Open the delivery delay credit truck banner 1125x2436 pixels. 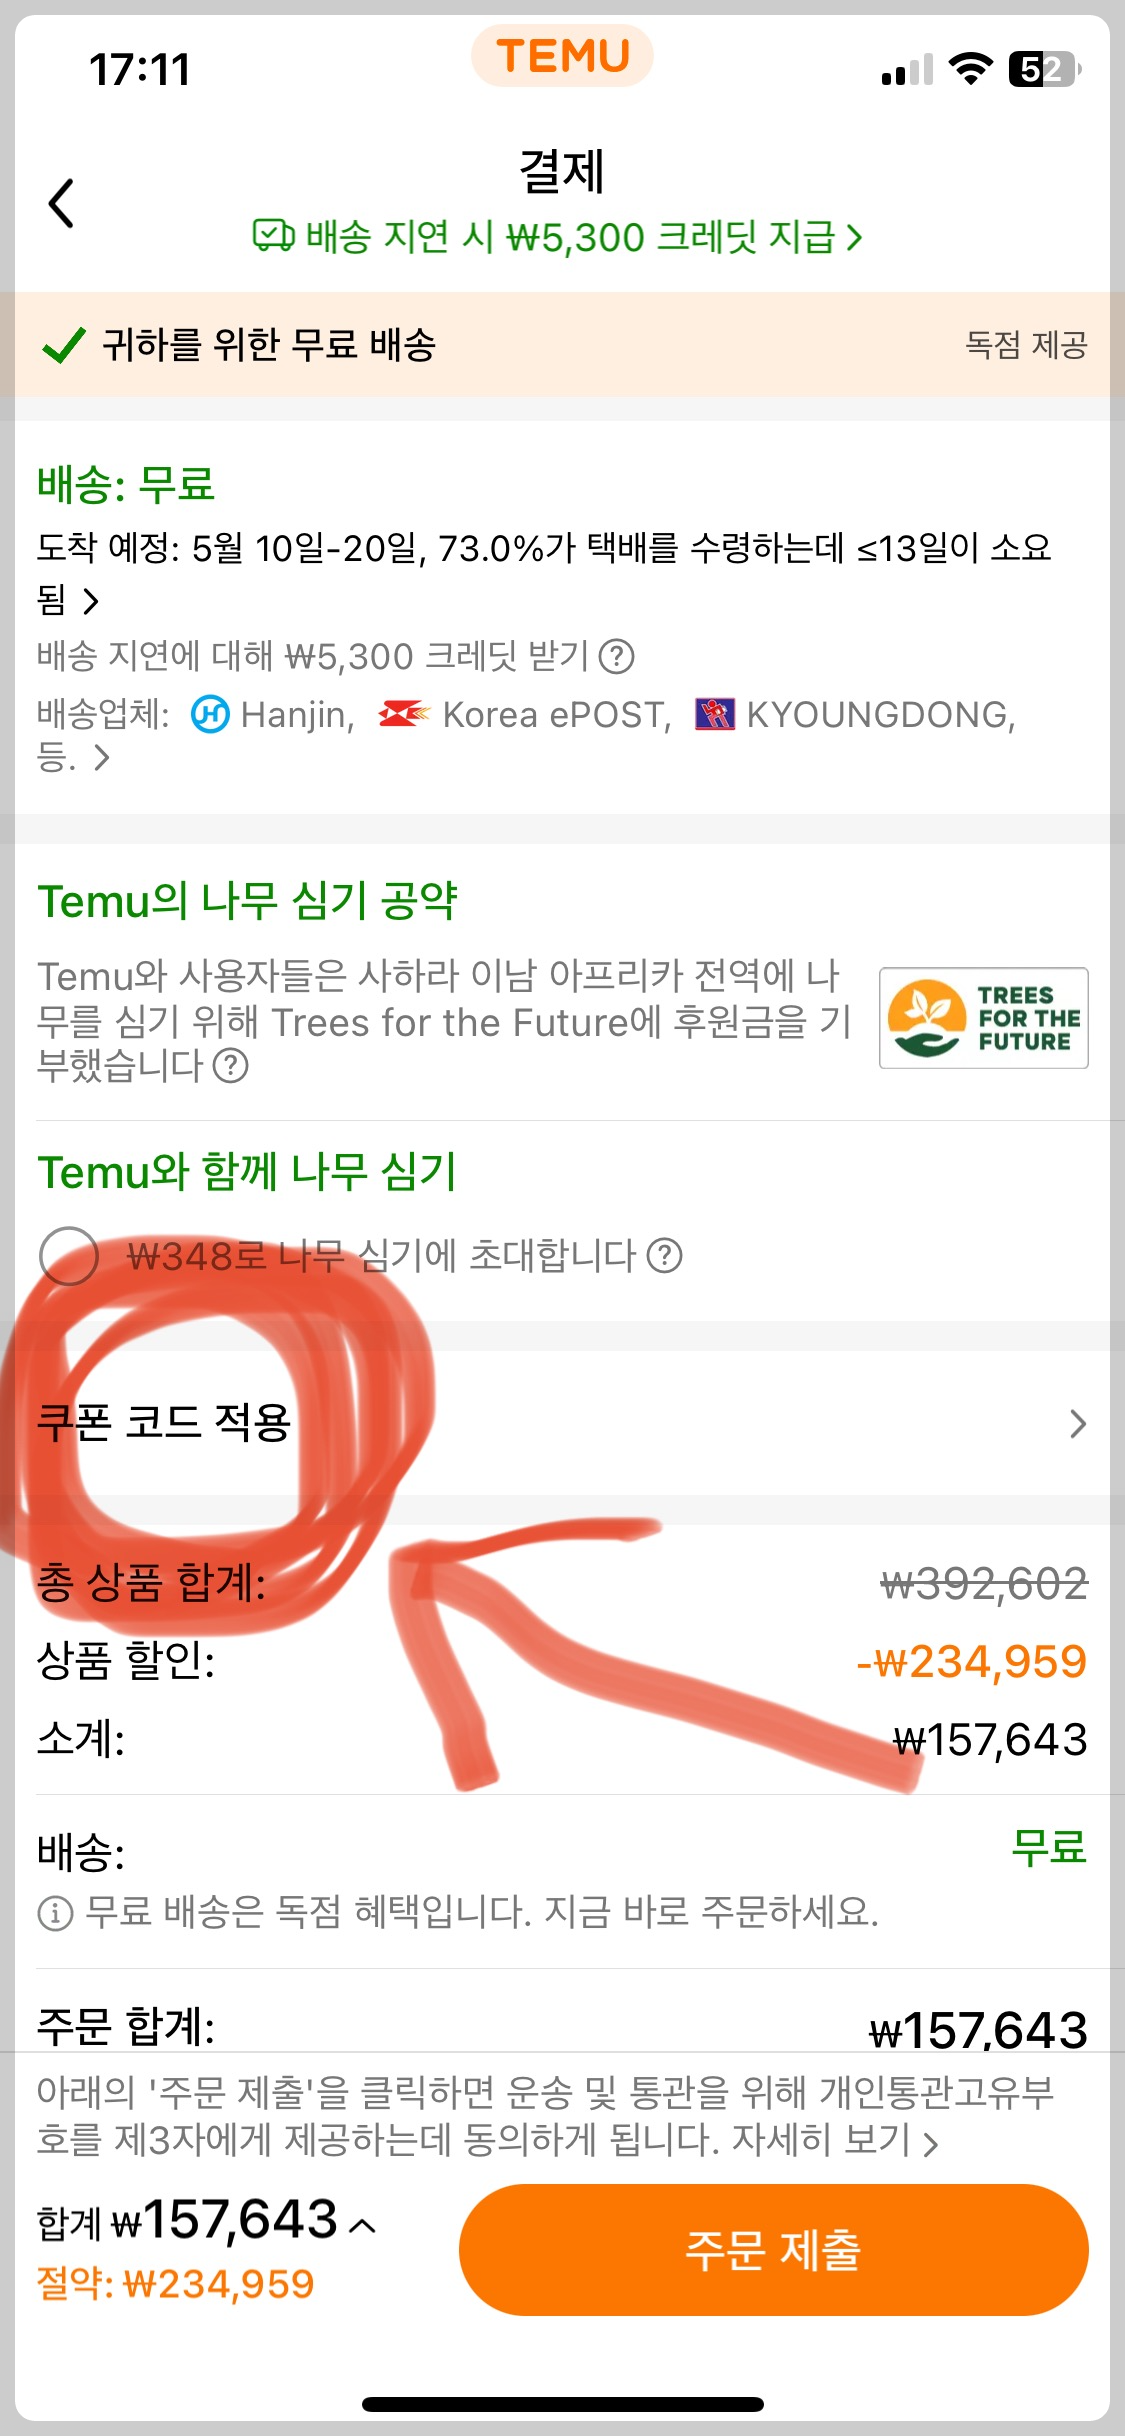pyautogui.click(x=557, y=237)
